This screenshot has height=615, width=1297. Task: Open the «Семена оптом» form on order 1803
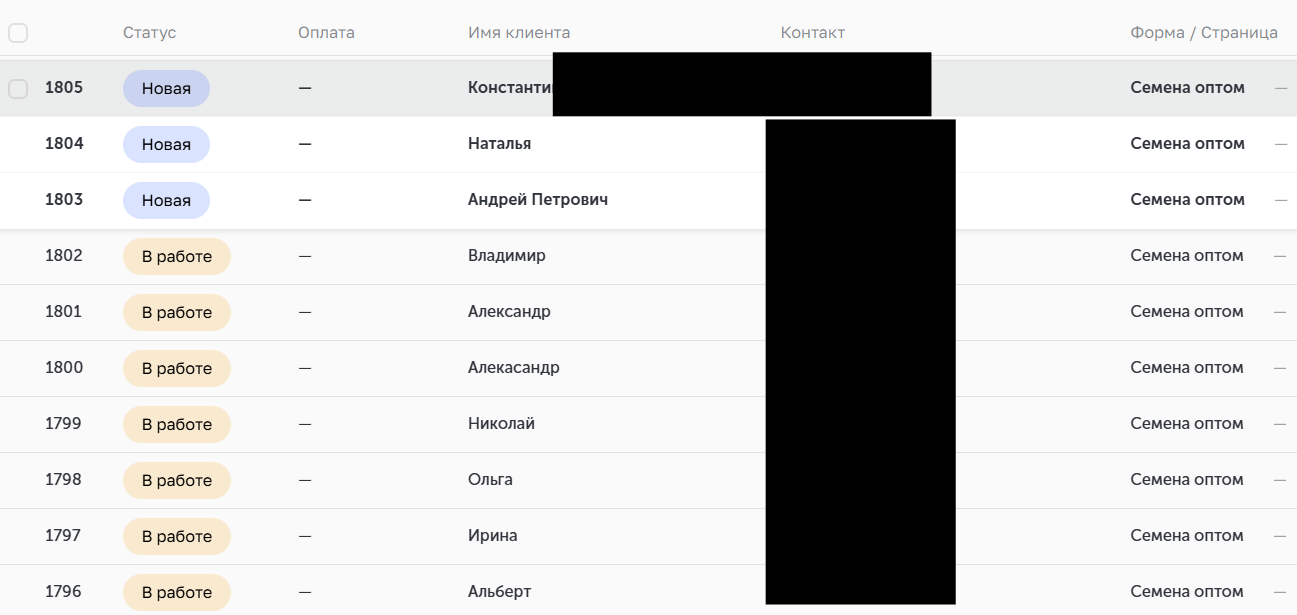click(x=1187, y=200)
